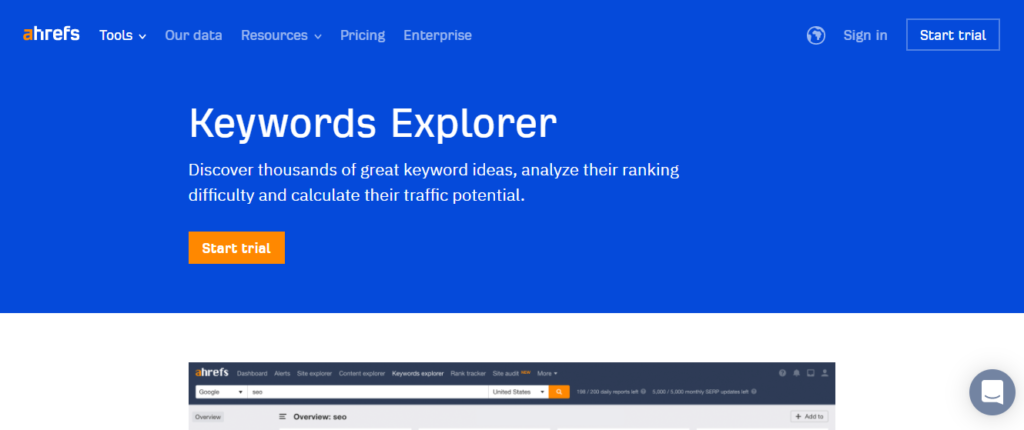The image size is (1024, 430).
Task: Click the Sign in link
Action: click(x=865, y=35)
